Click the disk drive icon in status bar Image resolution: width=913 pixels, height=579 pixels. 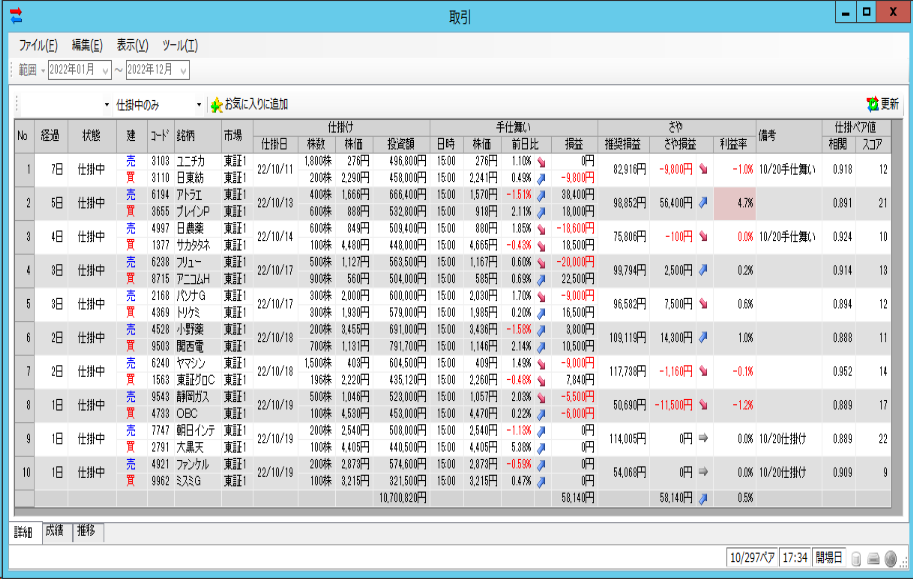(x=873, y=557)
